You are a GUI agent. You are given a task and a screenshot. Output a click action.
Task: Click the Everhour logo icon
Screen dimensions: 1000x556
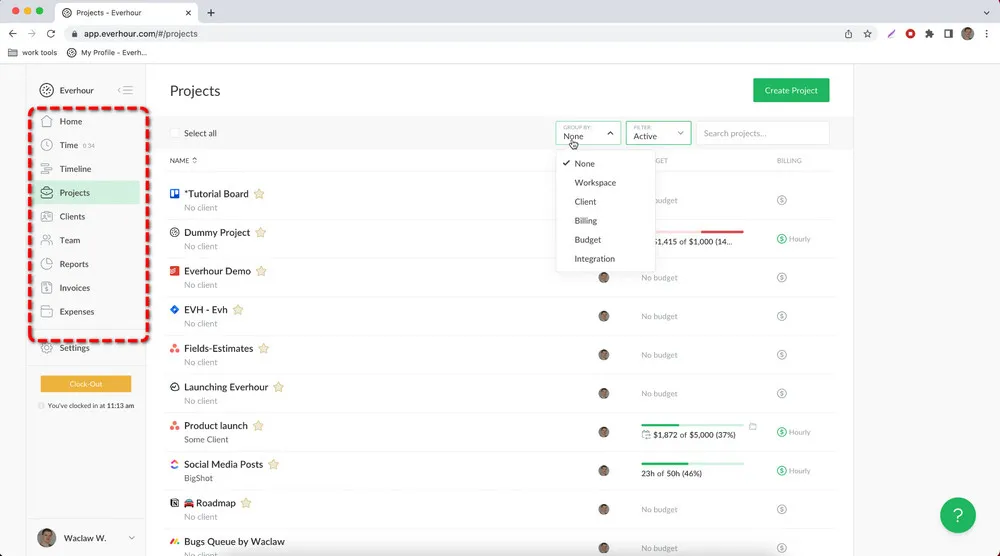pos(47,91)
